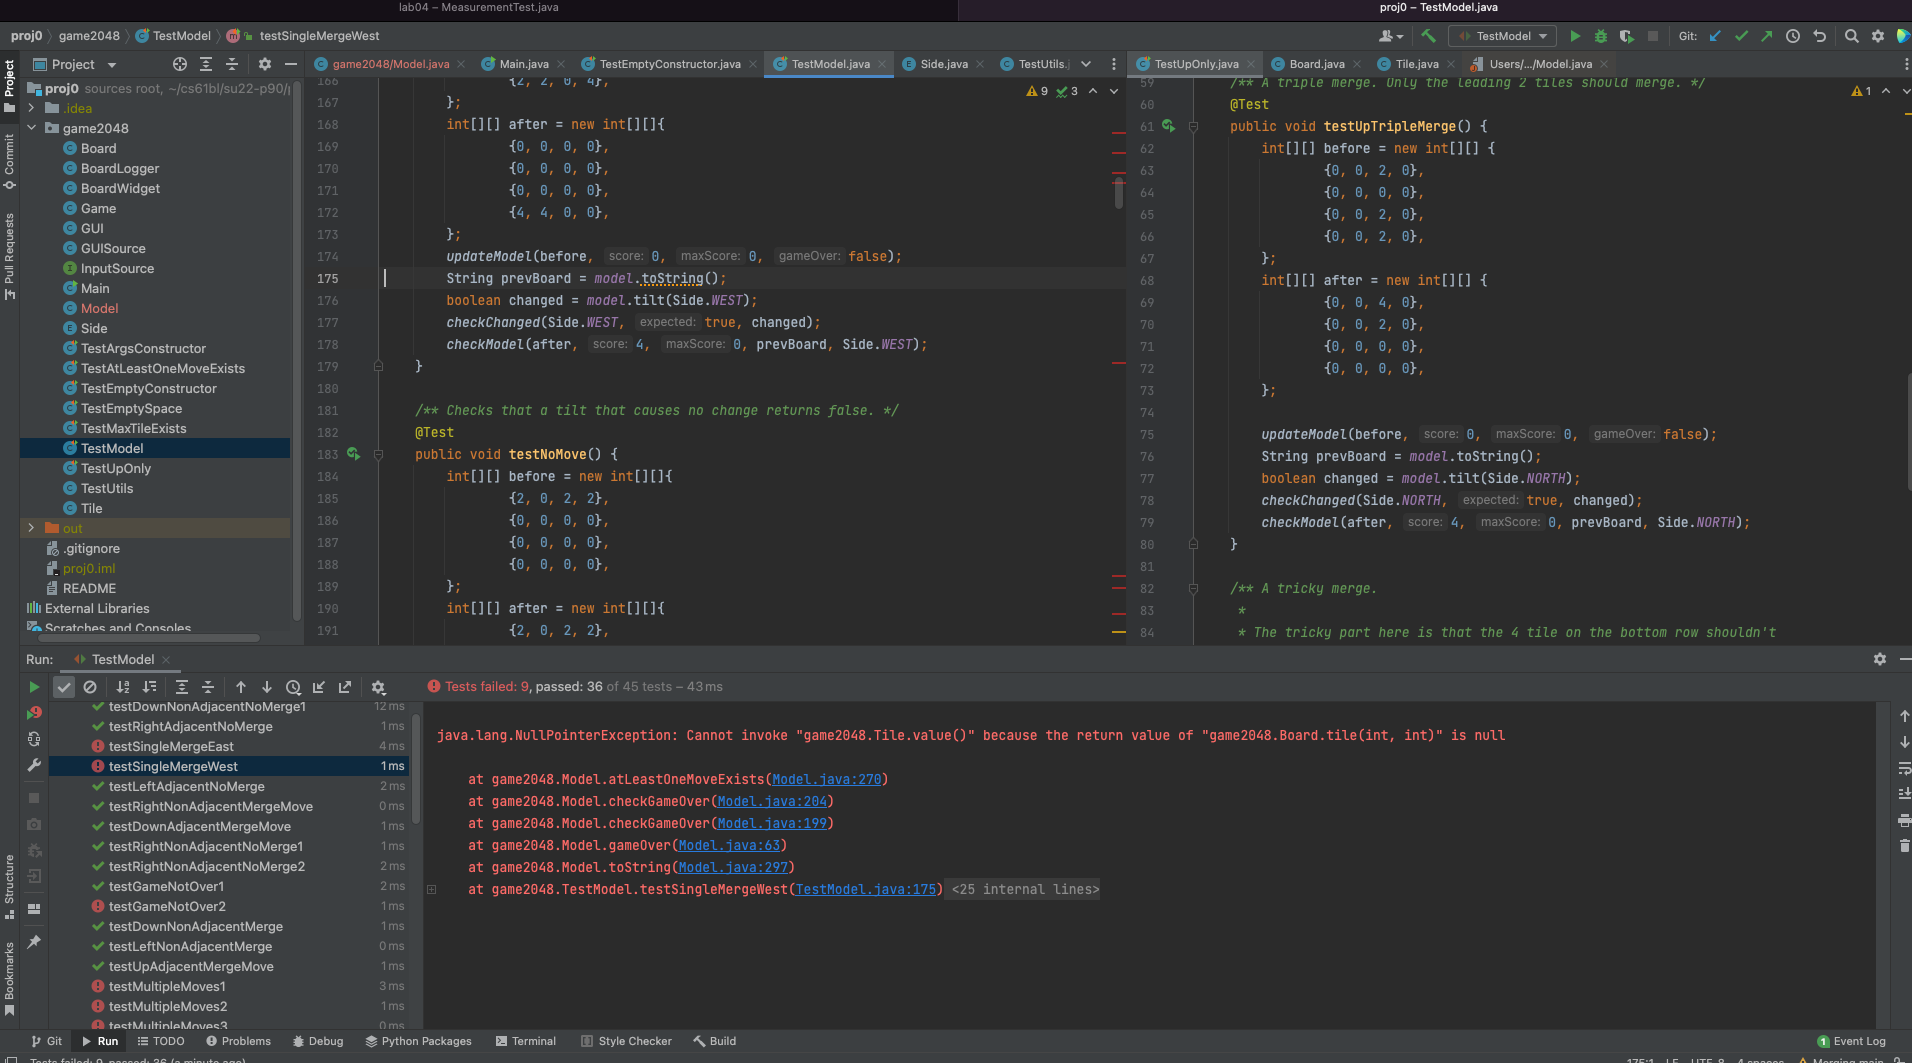The width and height of the screenshot is (1912, 1063).
Task: Click the left editor vertical scrollbar thumb
Action: [1119, 192]
